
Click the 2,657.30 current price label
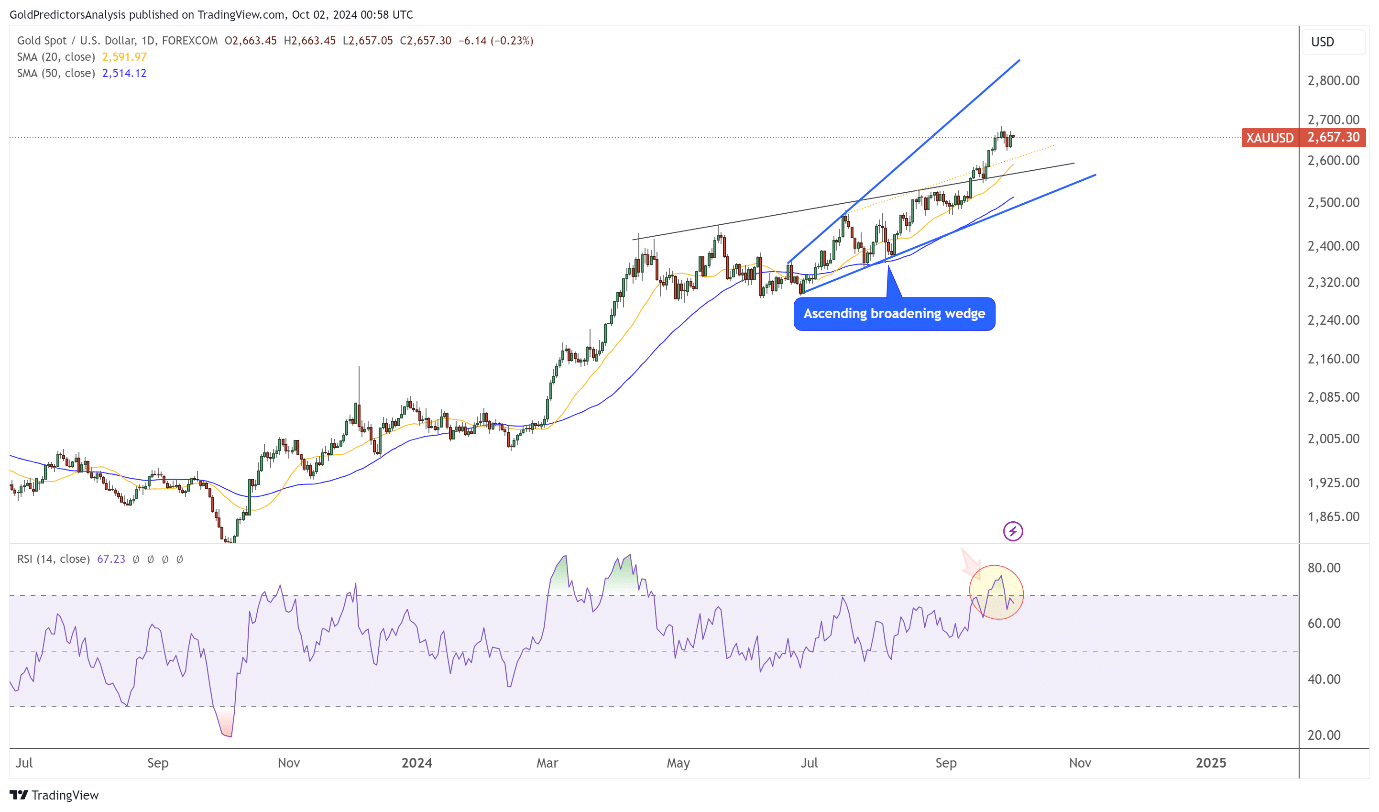pyautogui.click(x=1333, y=138)
